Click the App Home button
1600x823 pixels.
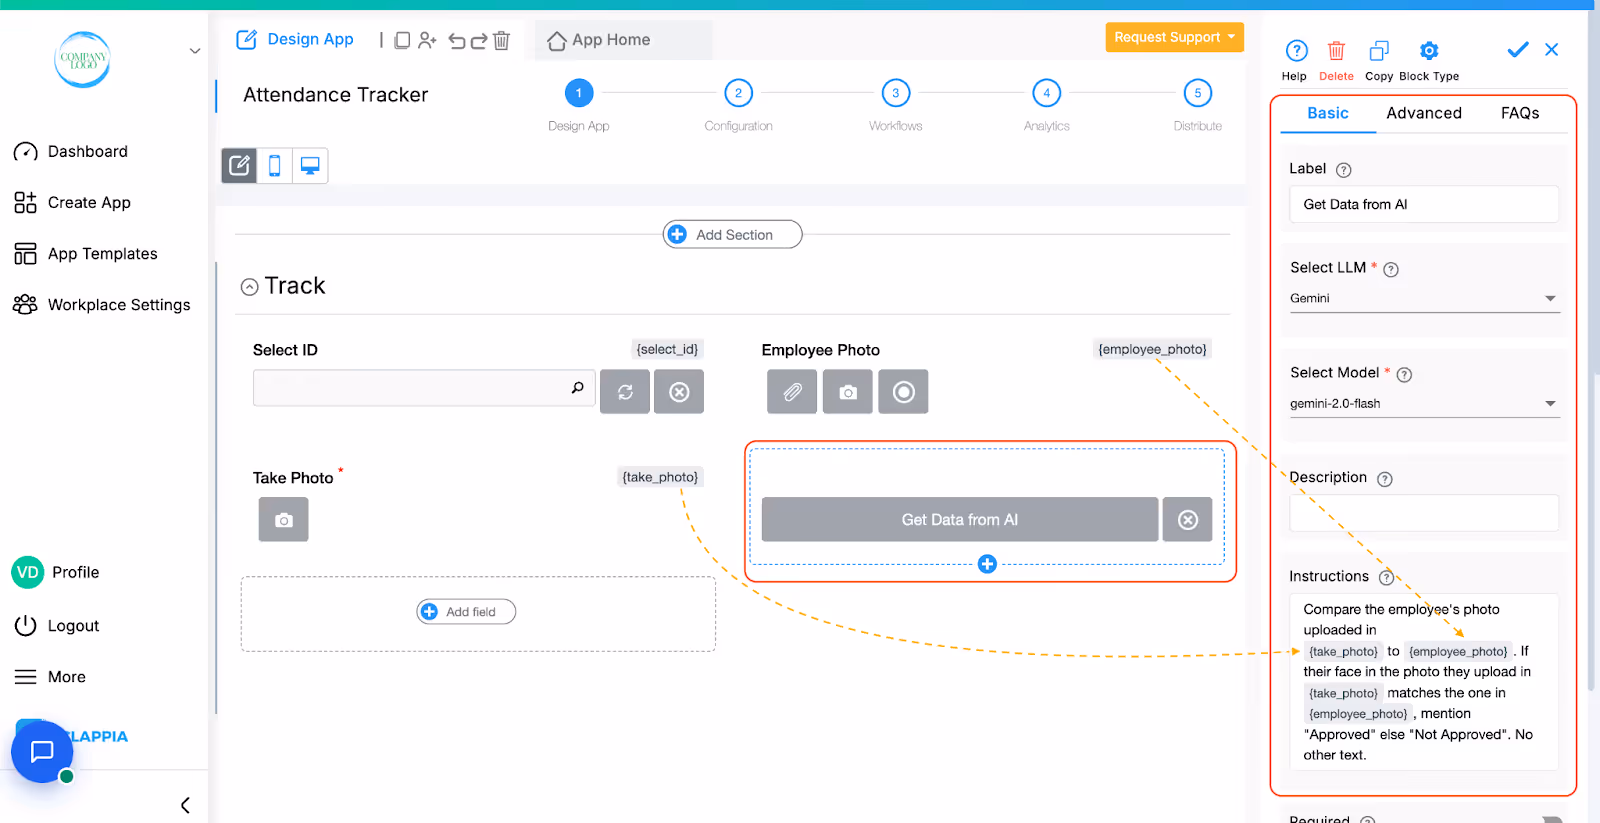(x=623, y=40)
